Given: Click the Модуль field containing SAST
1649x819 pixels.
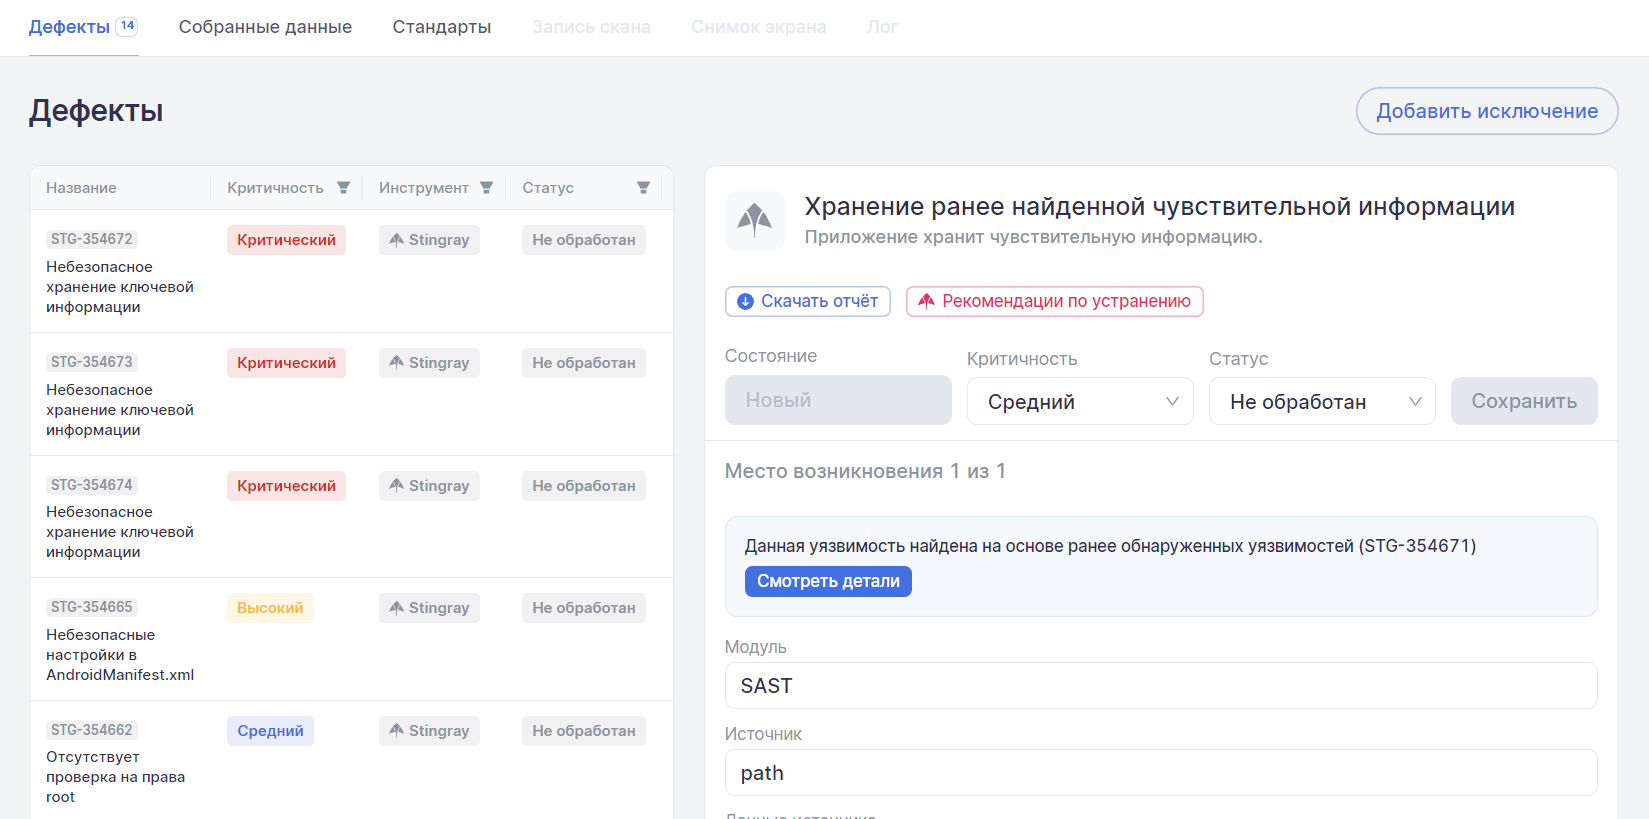Looking at the screenshot, I should pyautogui.click(x=1160, y=686).
